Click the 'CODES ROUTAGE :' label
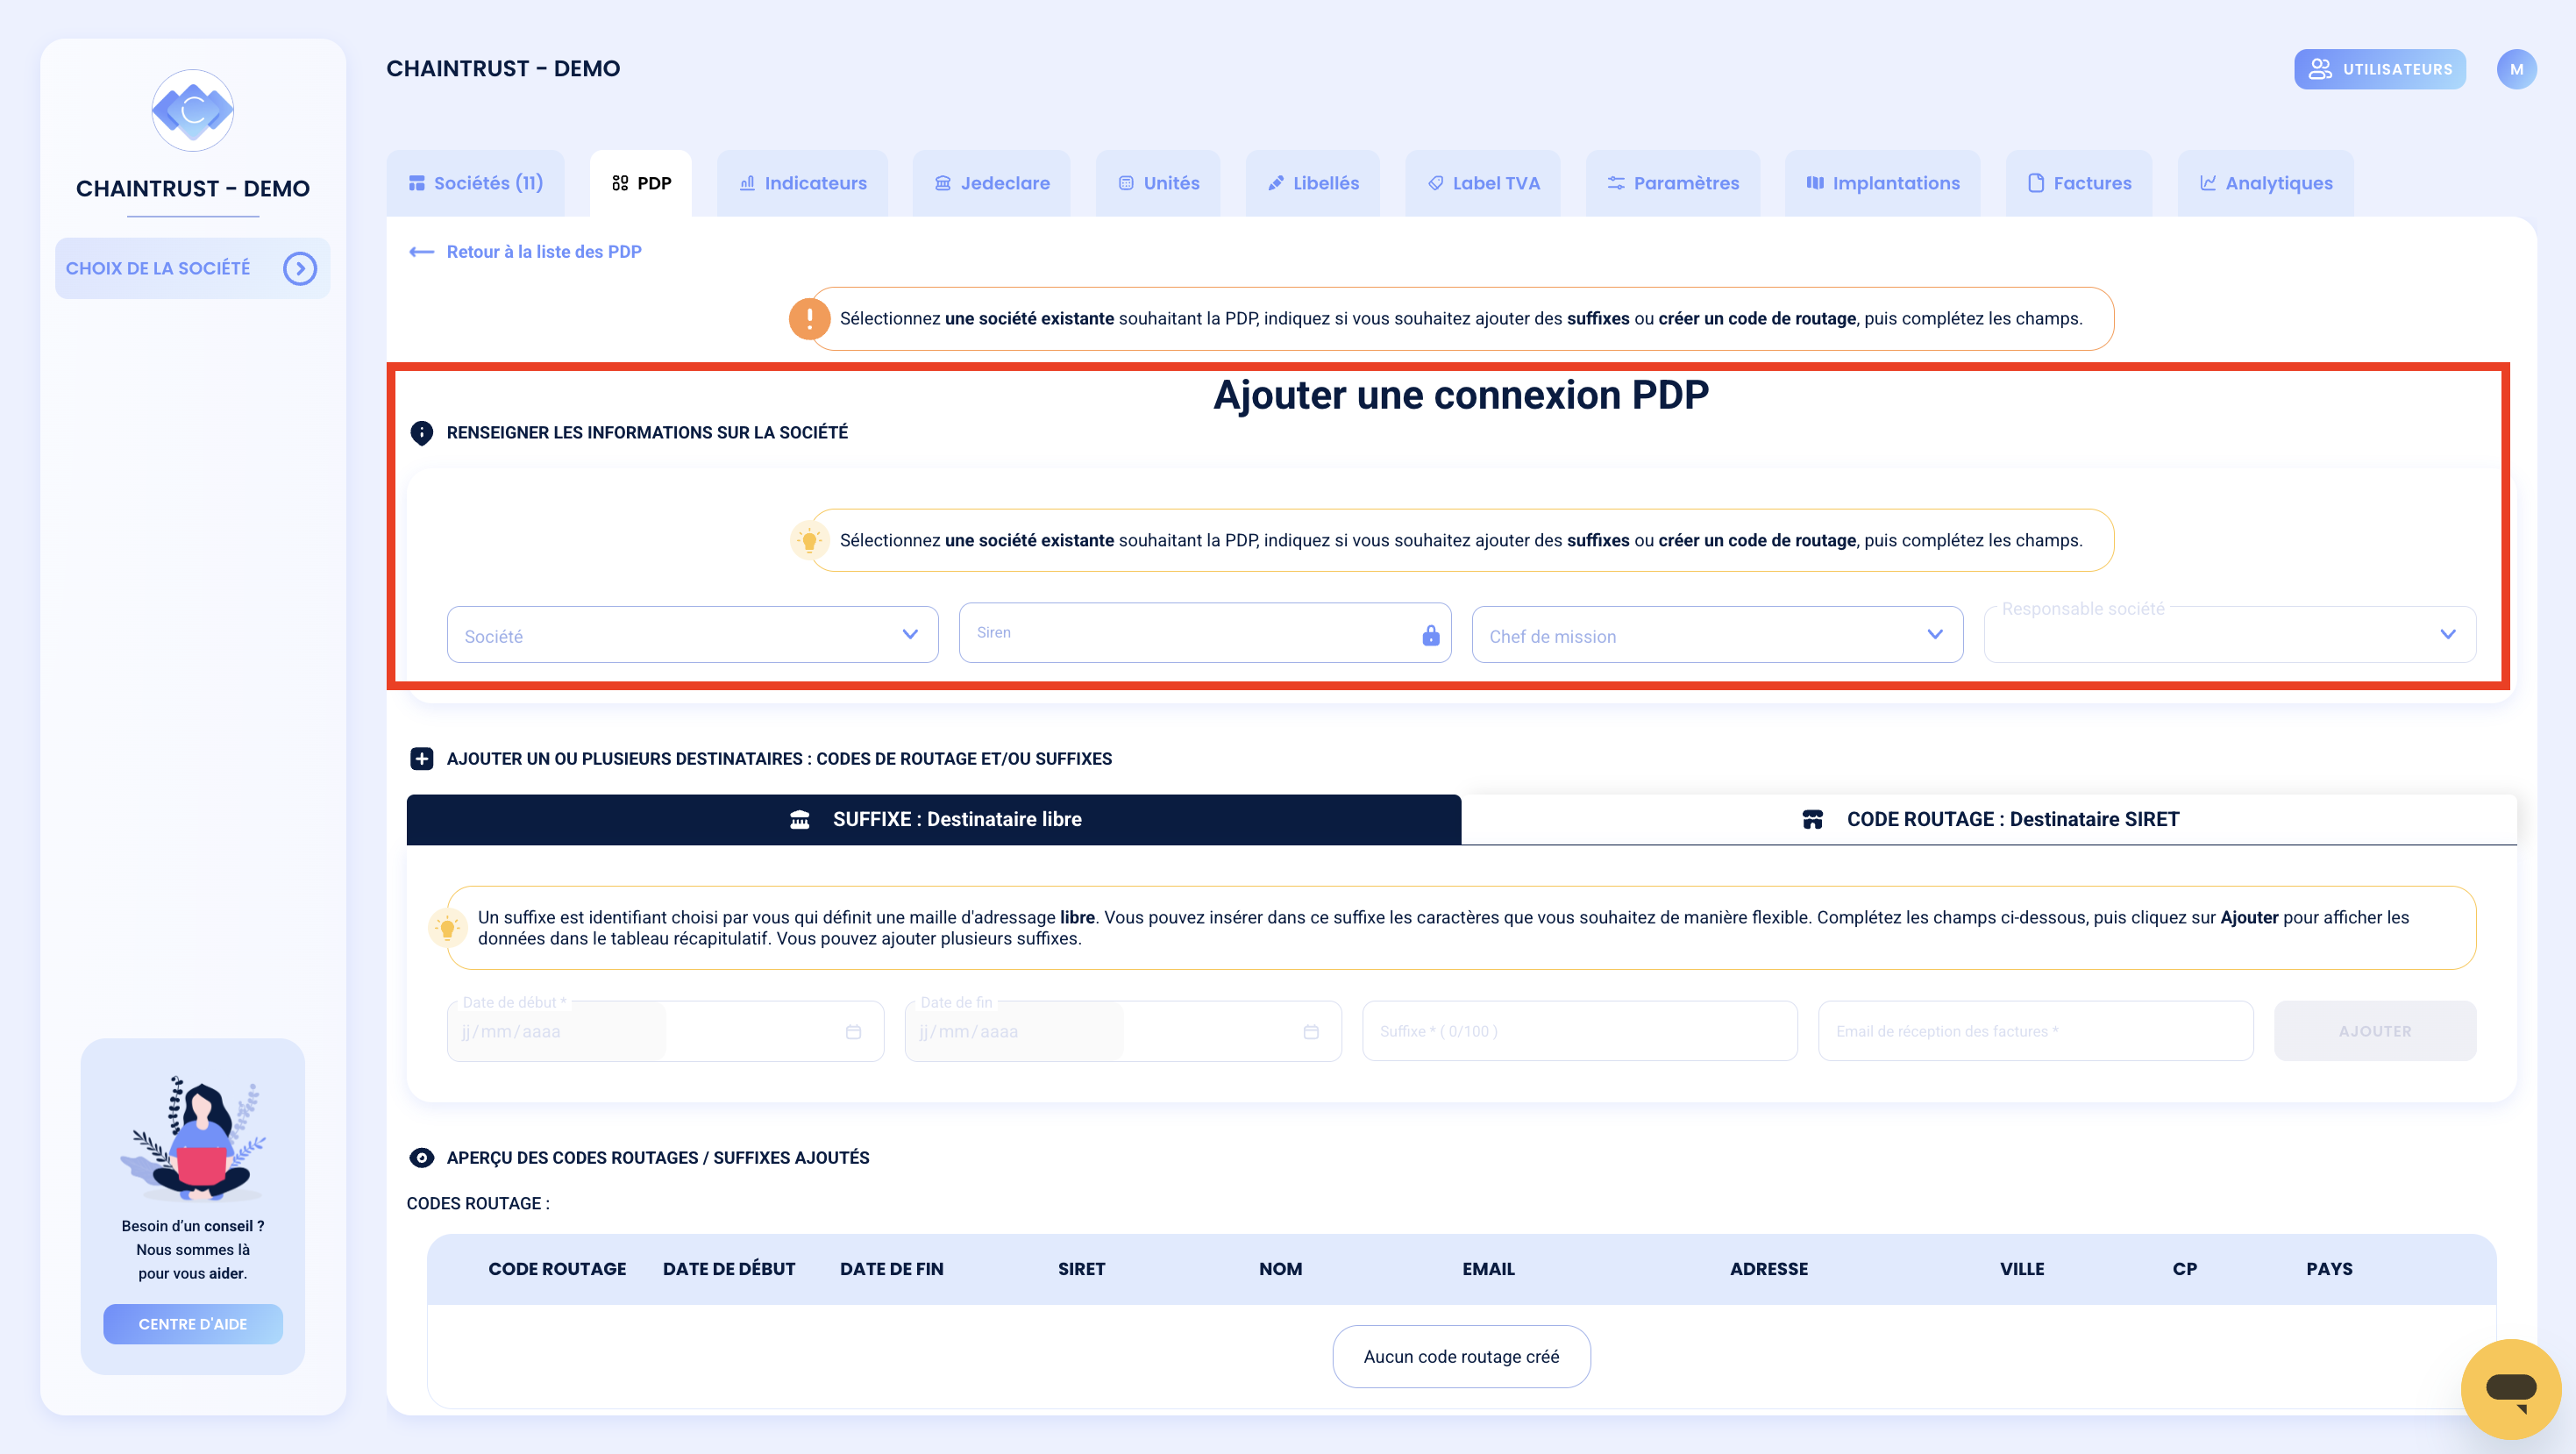 (478, 1204)
